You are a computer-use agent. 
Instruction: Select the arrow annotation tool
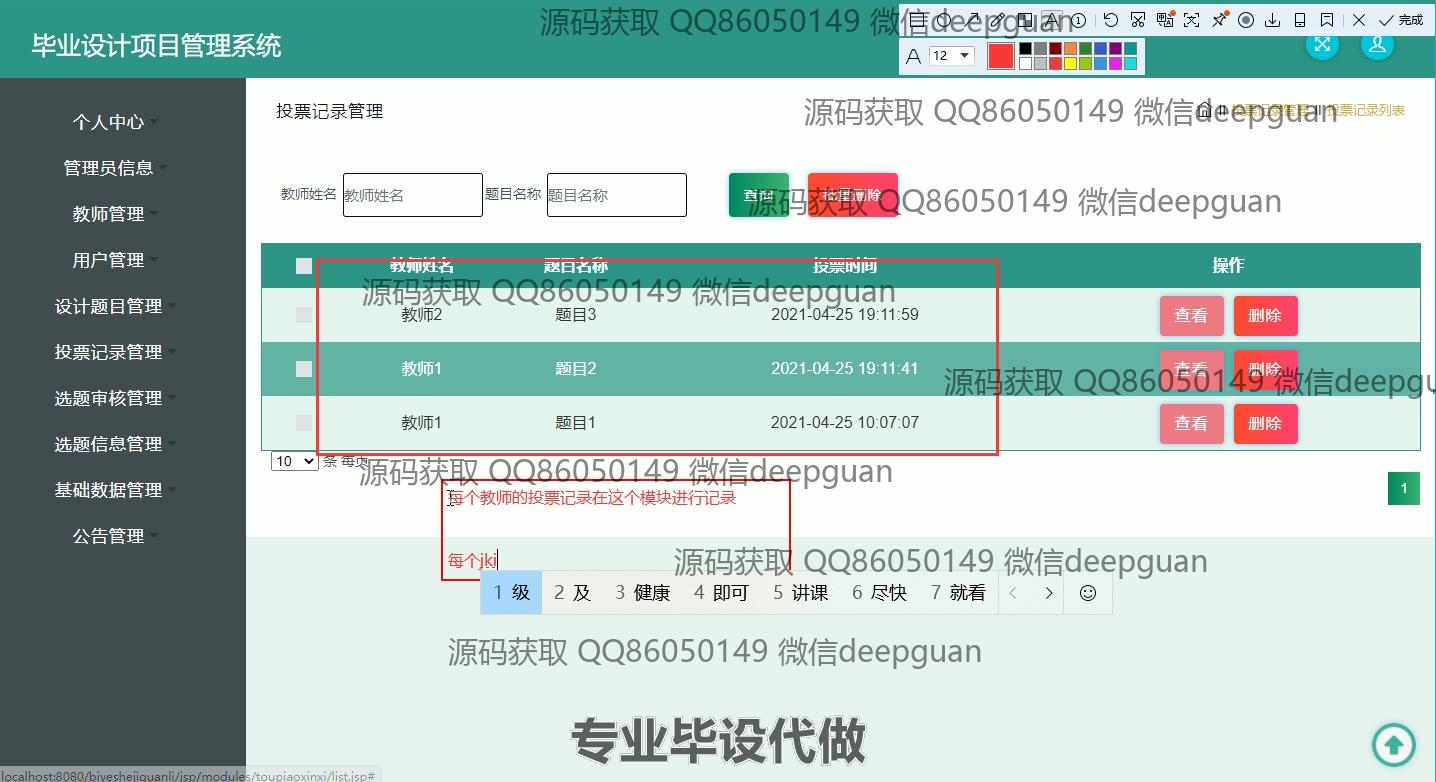[x=973, y=20]
